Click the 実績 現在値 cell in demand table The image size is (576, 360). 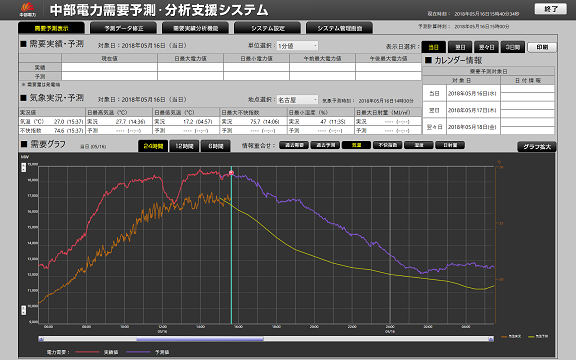coord(109,67)
